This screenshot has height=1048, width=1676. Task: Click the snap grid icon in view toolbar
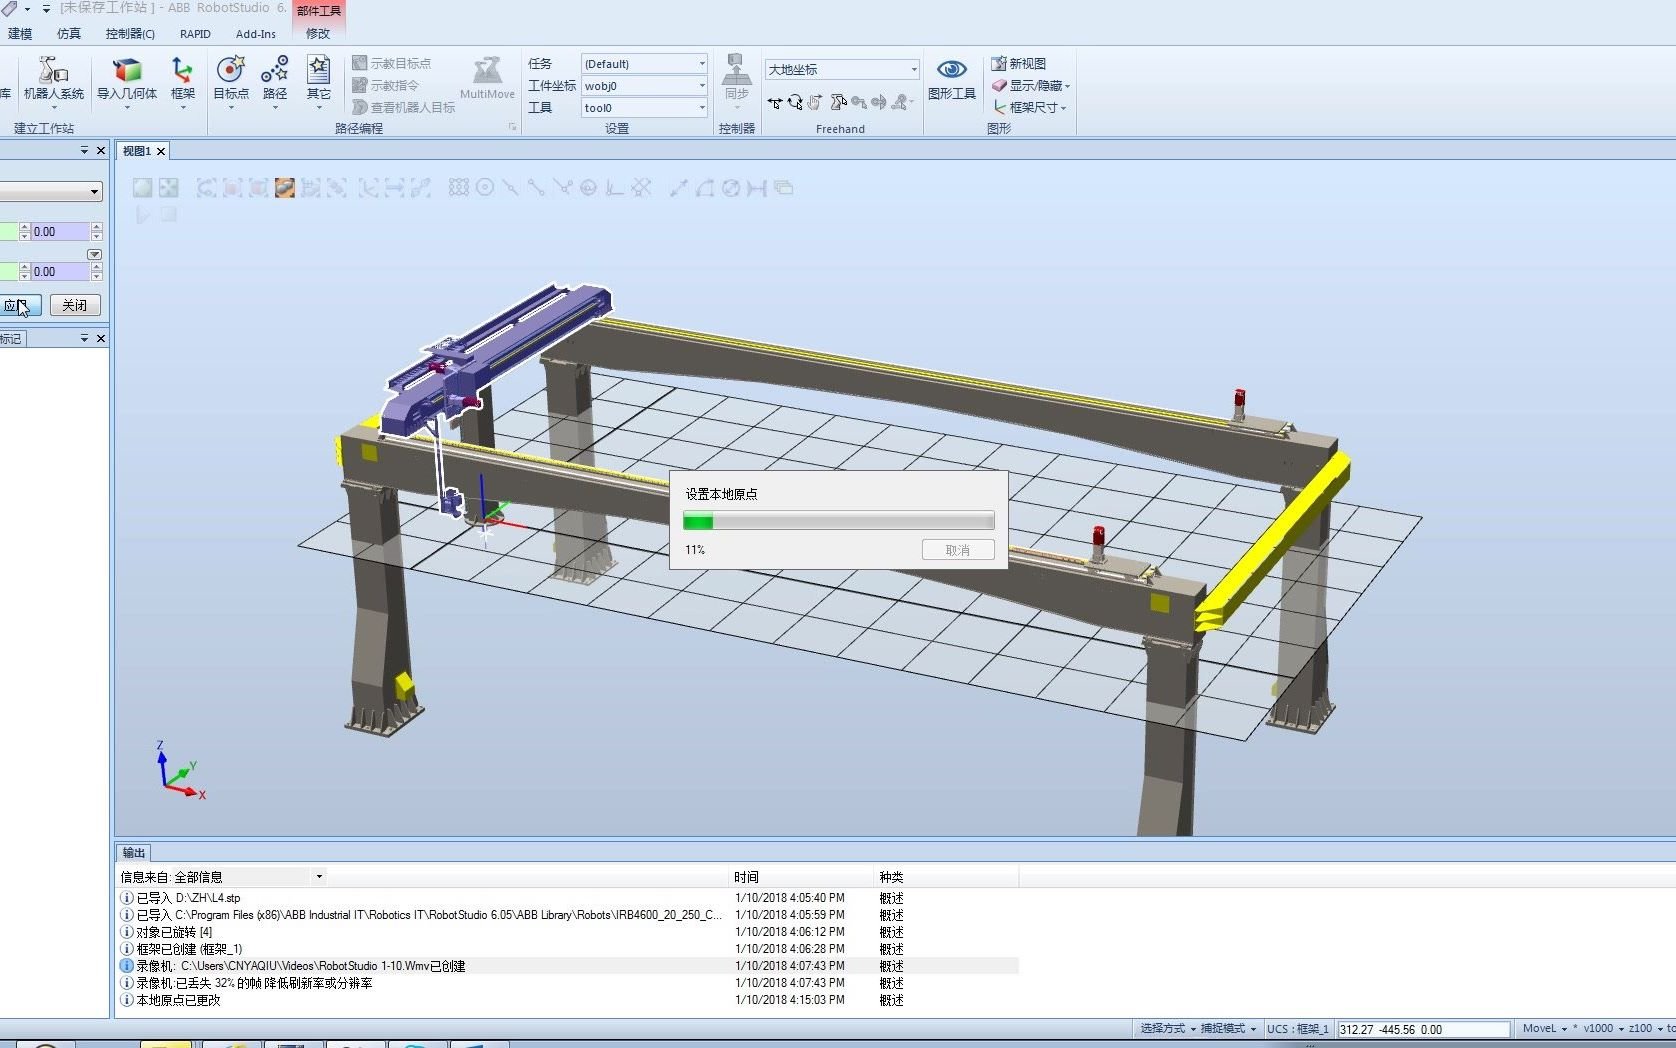tap(459, 187)
